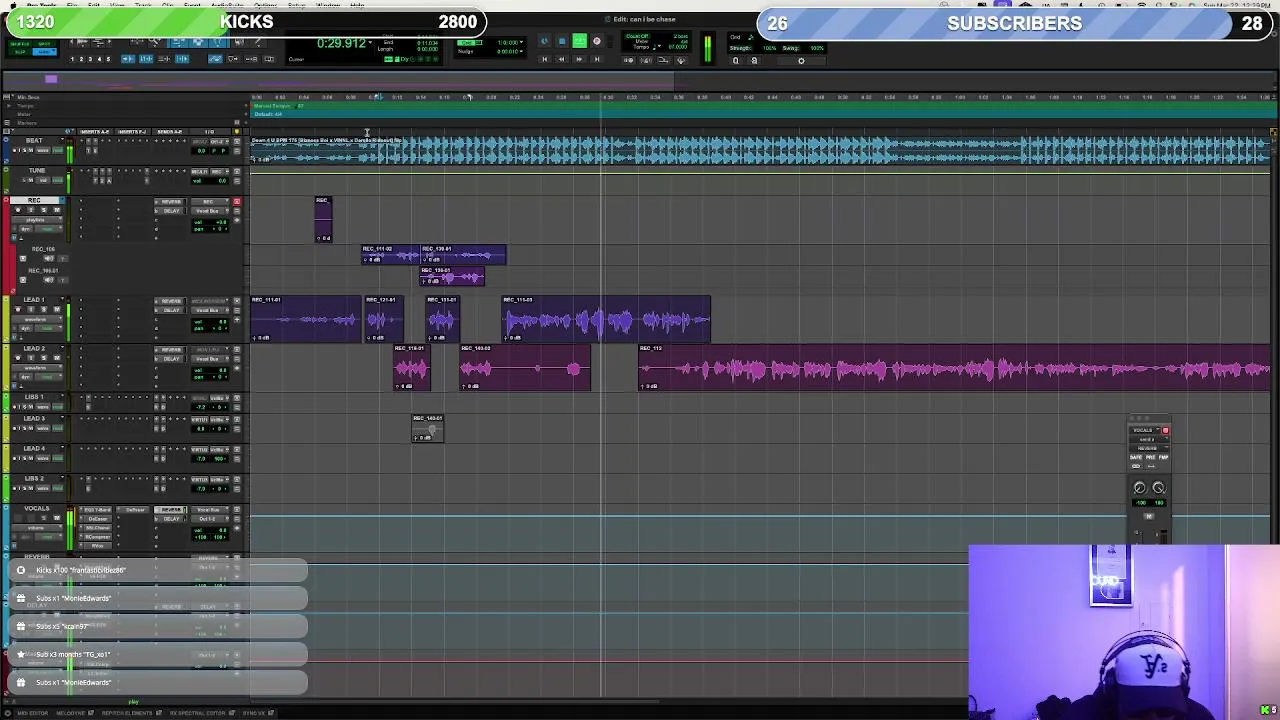
Task: Click the REC track volume value field
Action: point(210,222)
